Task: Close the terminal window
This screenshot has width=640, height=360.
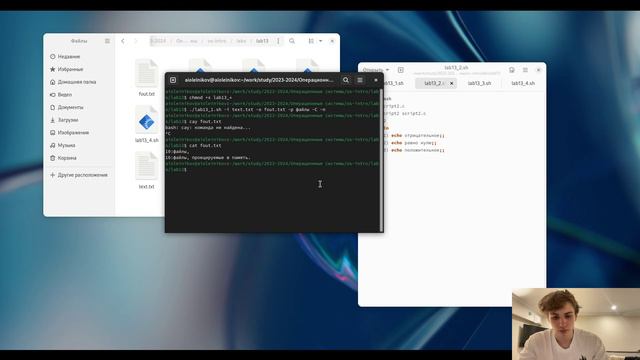Action: point(376,80)
